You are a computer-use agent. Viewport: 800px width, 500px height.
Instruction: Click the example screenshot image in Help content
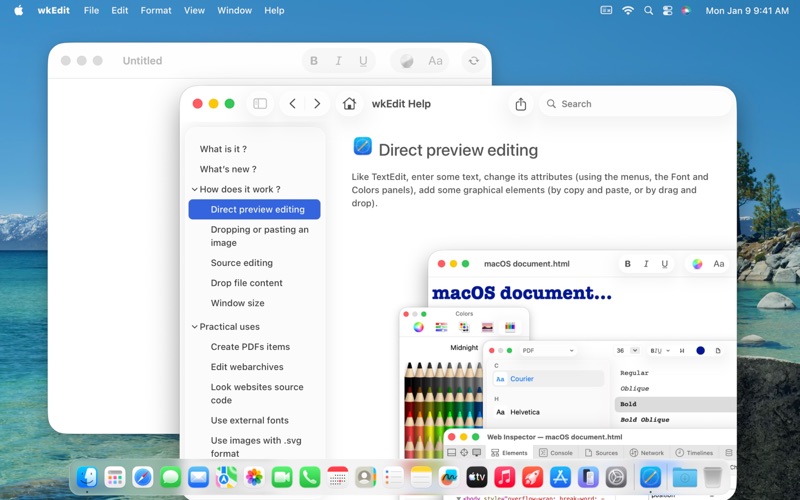tap(567, 375)
